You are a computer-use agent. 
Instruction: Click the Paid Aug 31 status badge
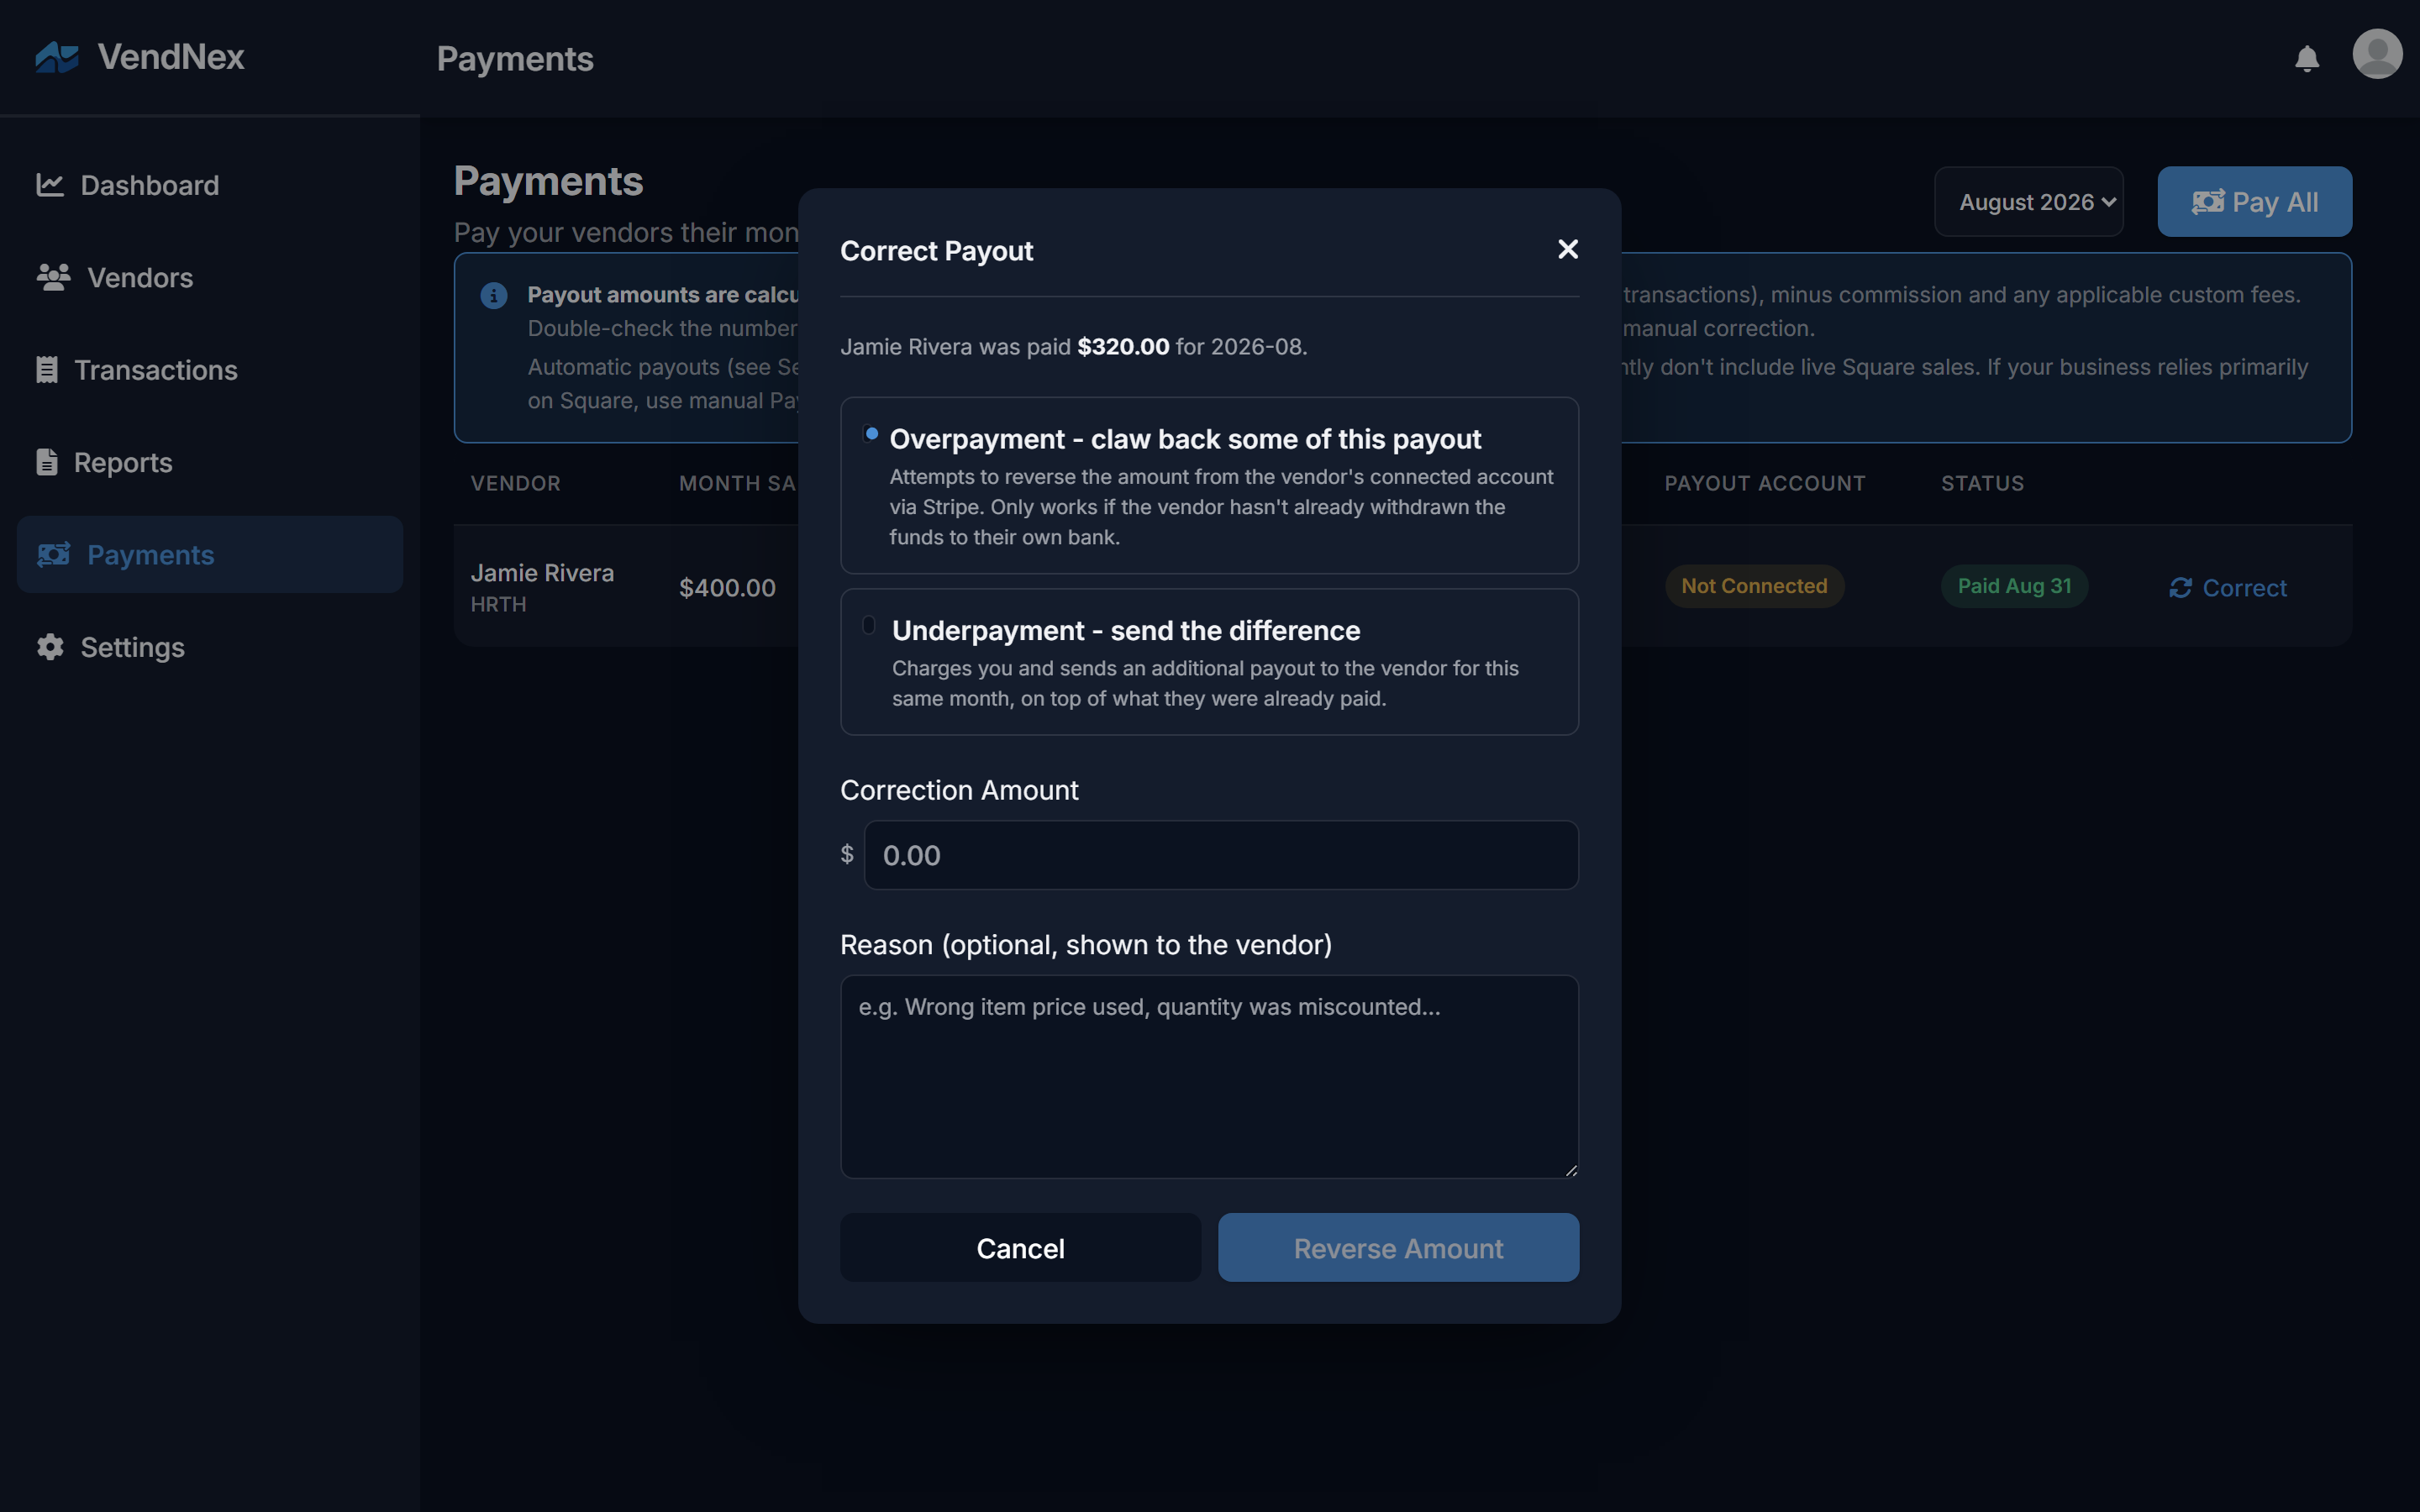2014,586
